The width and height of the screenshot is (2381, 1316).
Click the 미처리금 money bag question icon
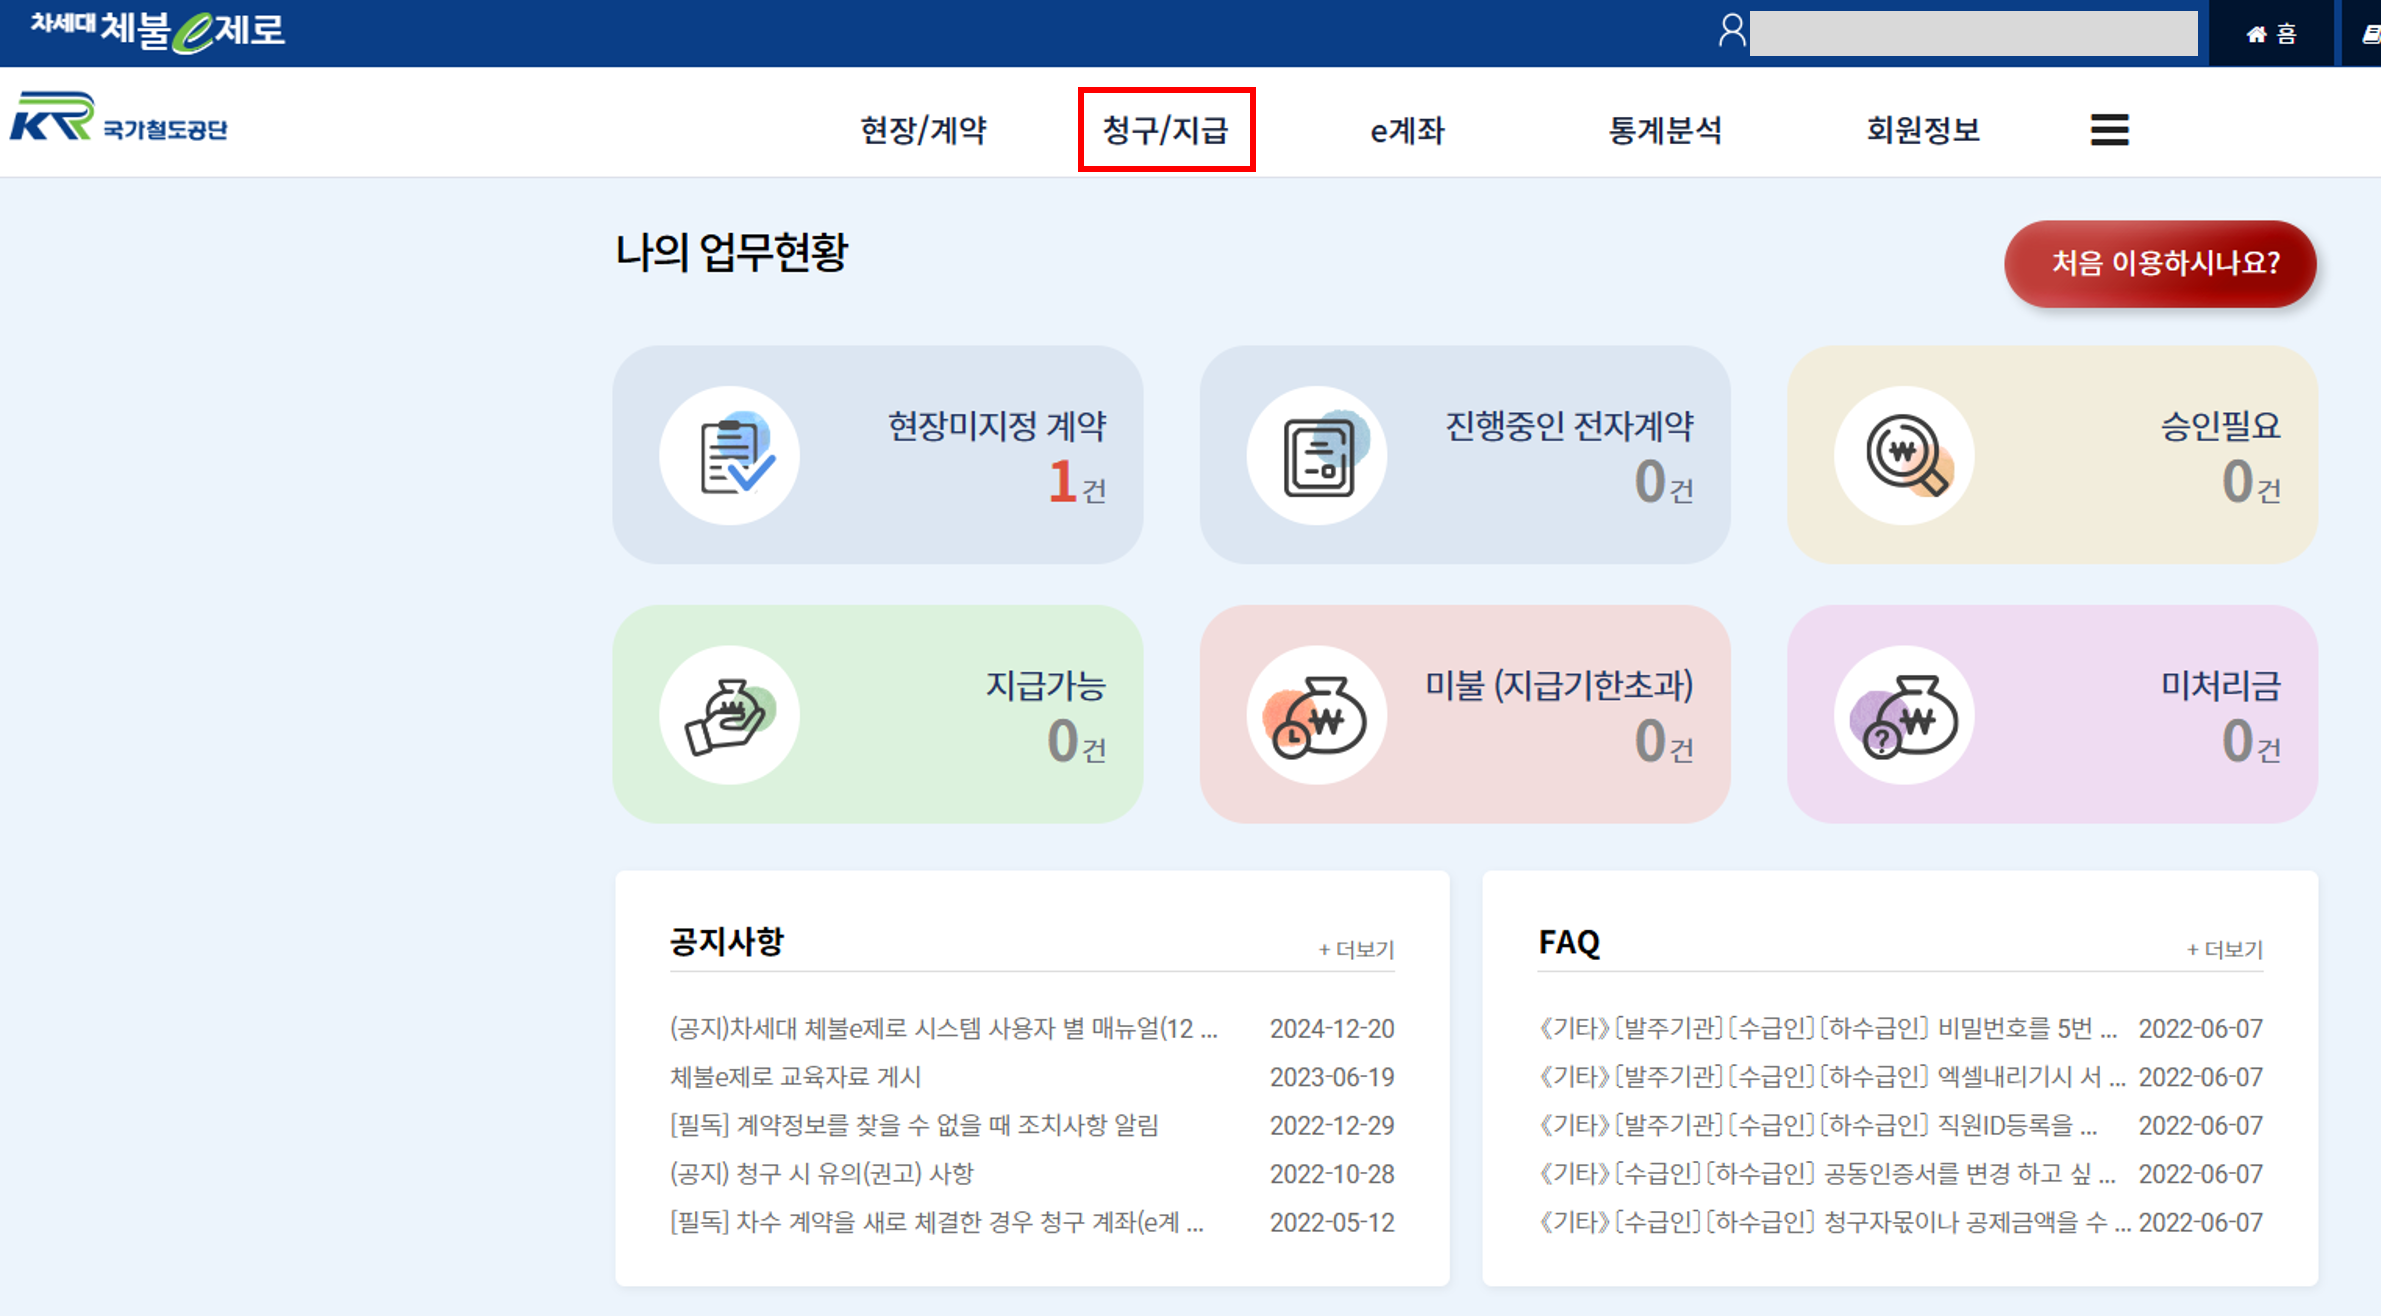point(1905,715)
